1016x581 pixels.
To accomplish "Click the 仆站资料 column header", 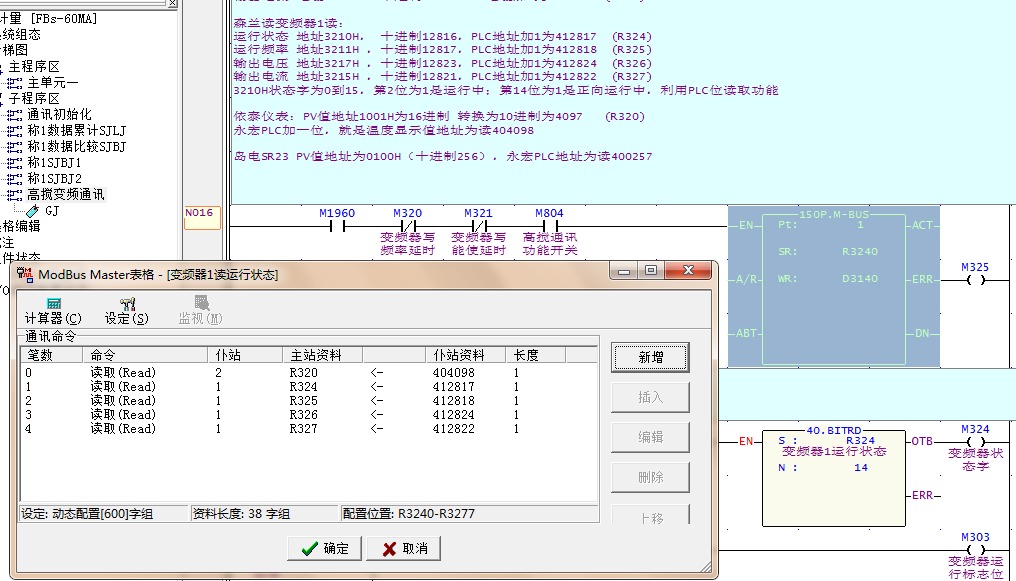I will (x=458, y=355).
